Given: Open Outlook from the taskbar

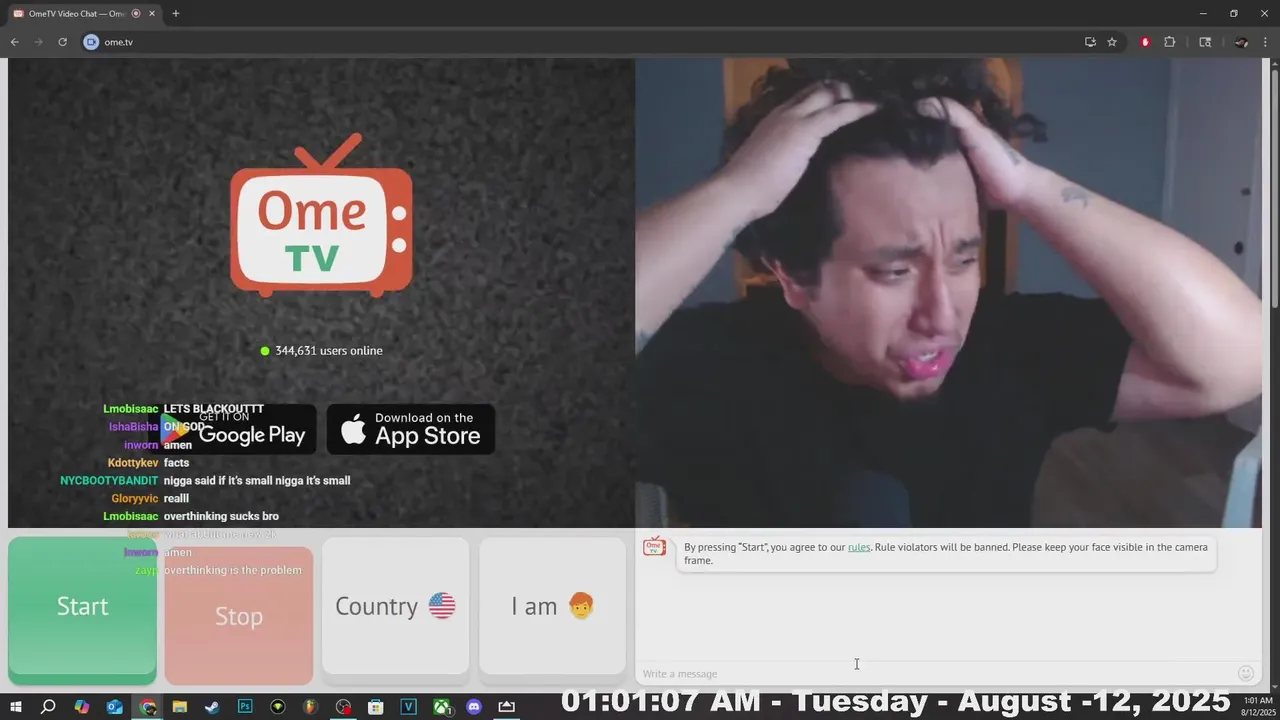Looking at the screenshot, I should click(114, 707).
